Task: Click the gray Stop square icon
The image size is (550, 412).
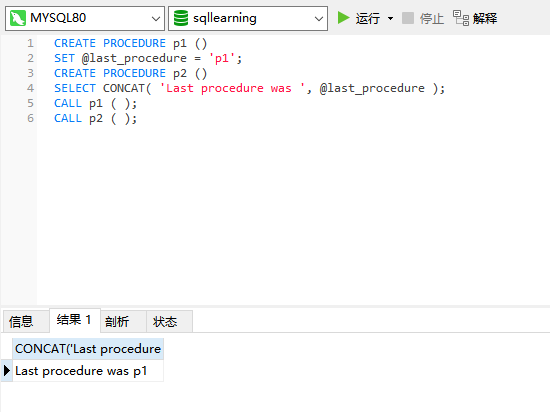Action: tap(408, 18)
